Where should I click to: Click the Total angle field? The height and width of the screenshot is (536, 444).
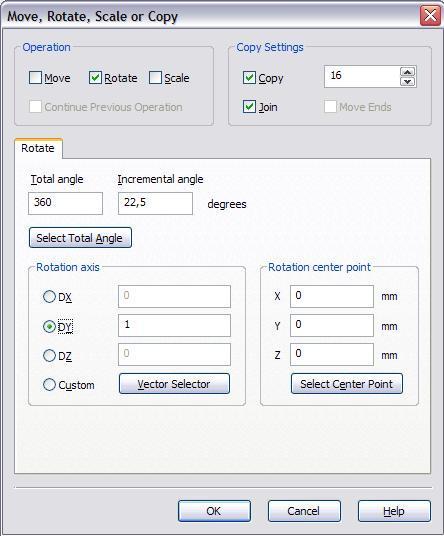pyautogui.click(x=65, y=203)
